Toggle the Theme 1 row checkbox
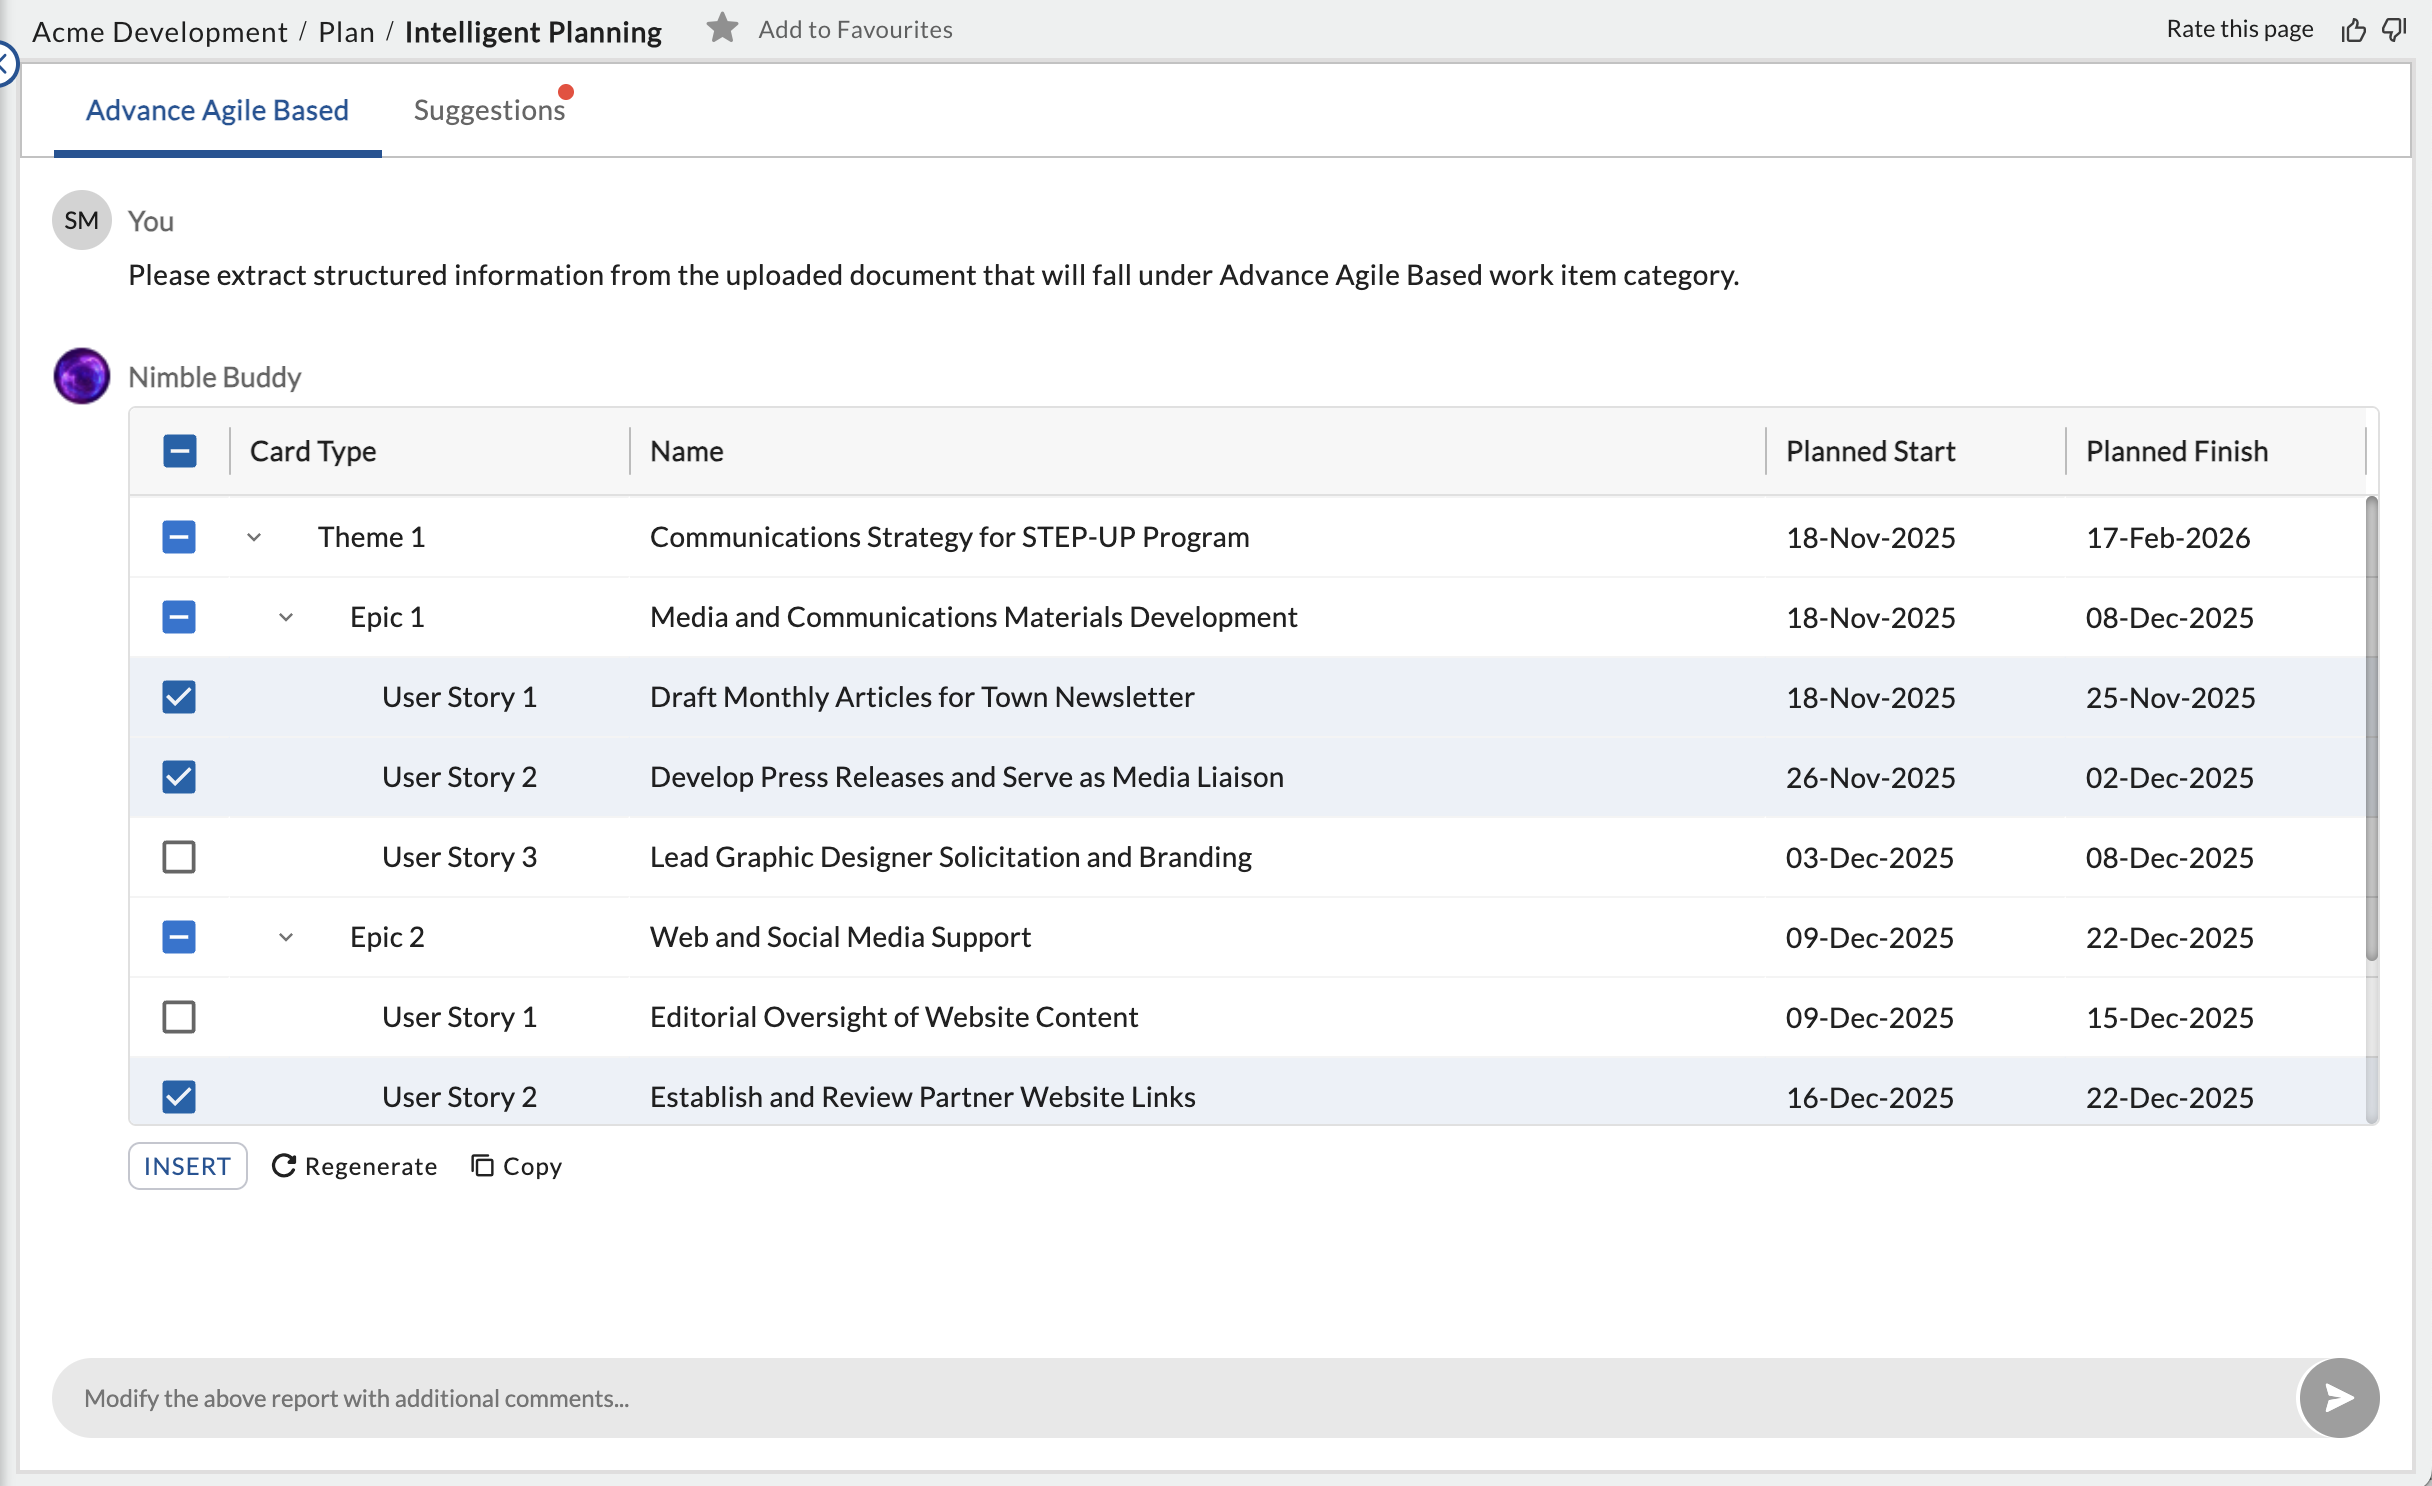This screenshot has height=1486, width=2432. [179, 537]
